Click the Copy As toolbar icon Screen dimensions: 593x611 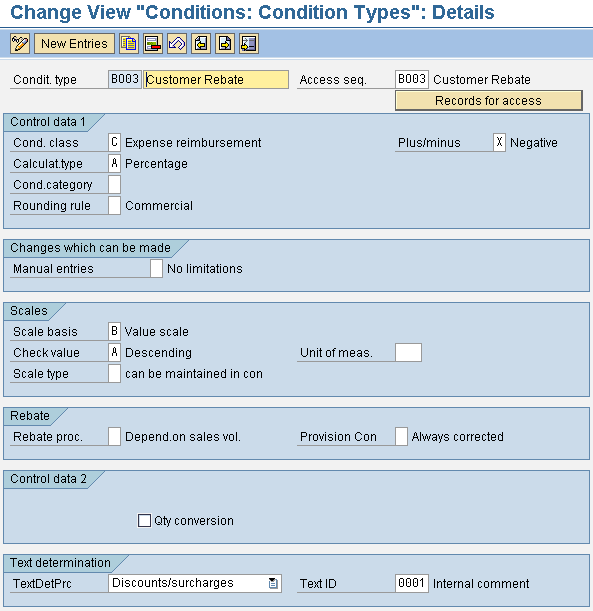tap(129, 43)
